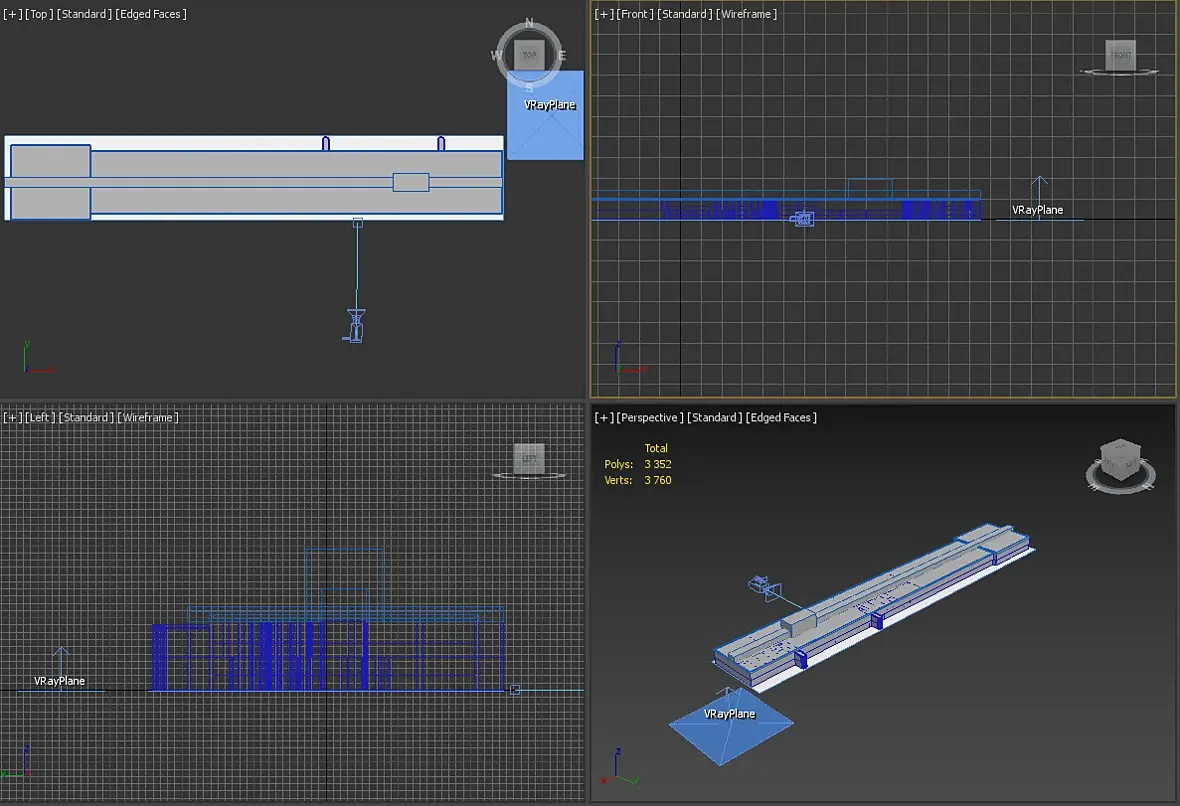This screenshot has width=1180, height=806.
Task: Select the camera in the Front viewport
Action: (802, 219)
